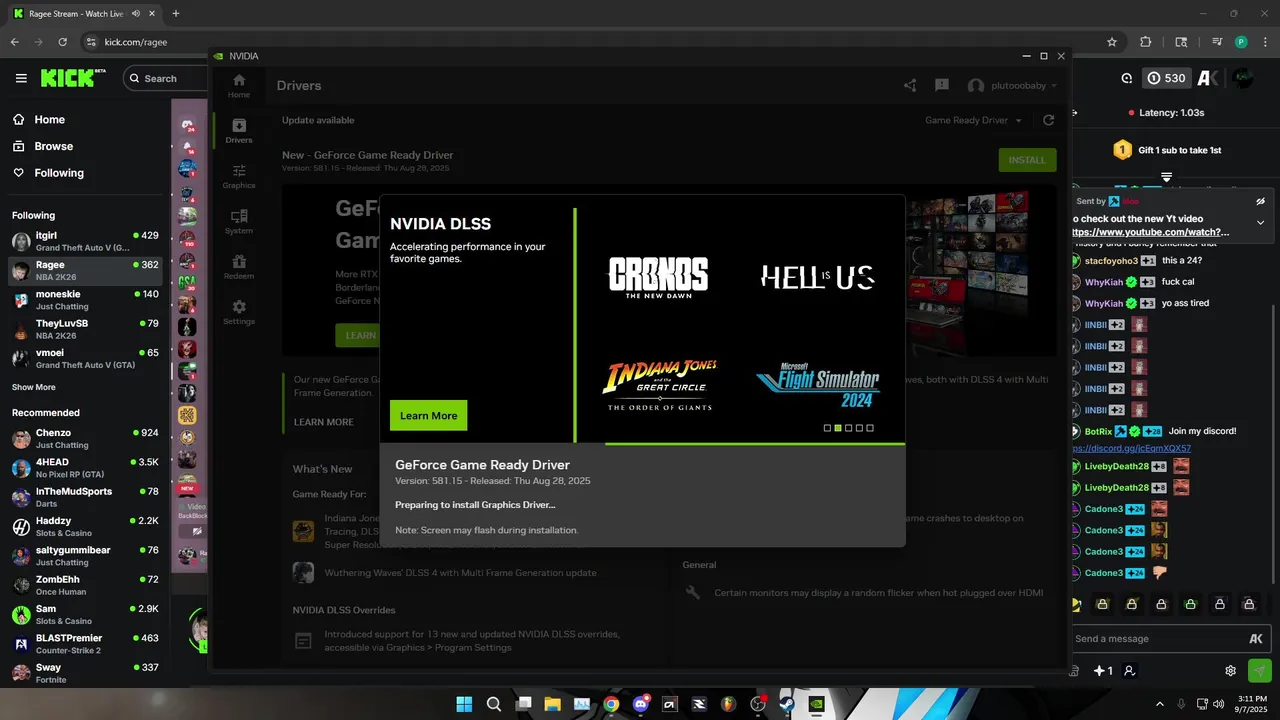Select the second carousel indicator dot
The width and height of the screenshot is (1280, 720).
[838, 428]
